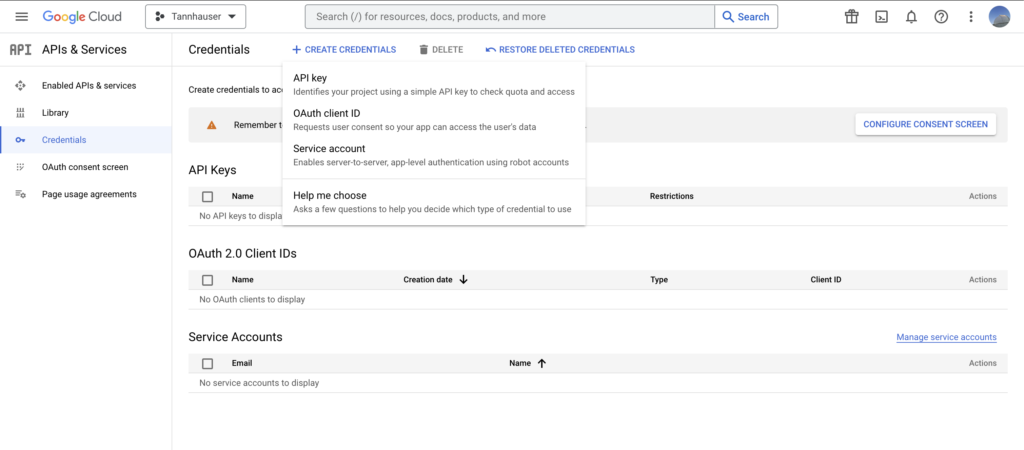Click 'No OAuth clients to display' text
Image resolution: width=1024 pixels, height=450 pixels.
pyautogui.click(x=252, y=300)
